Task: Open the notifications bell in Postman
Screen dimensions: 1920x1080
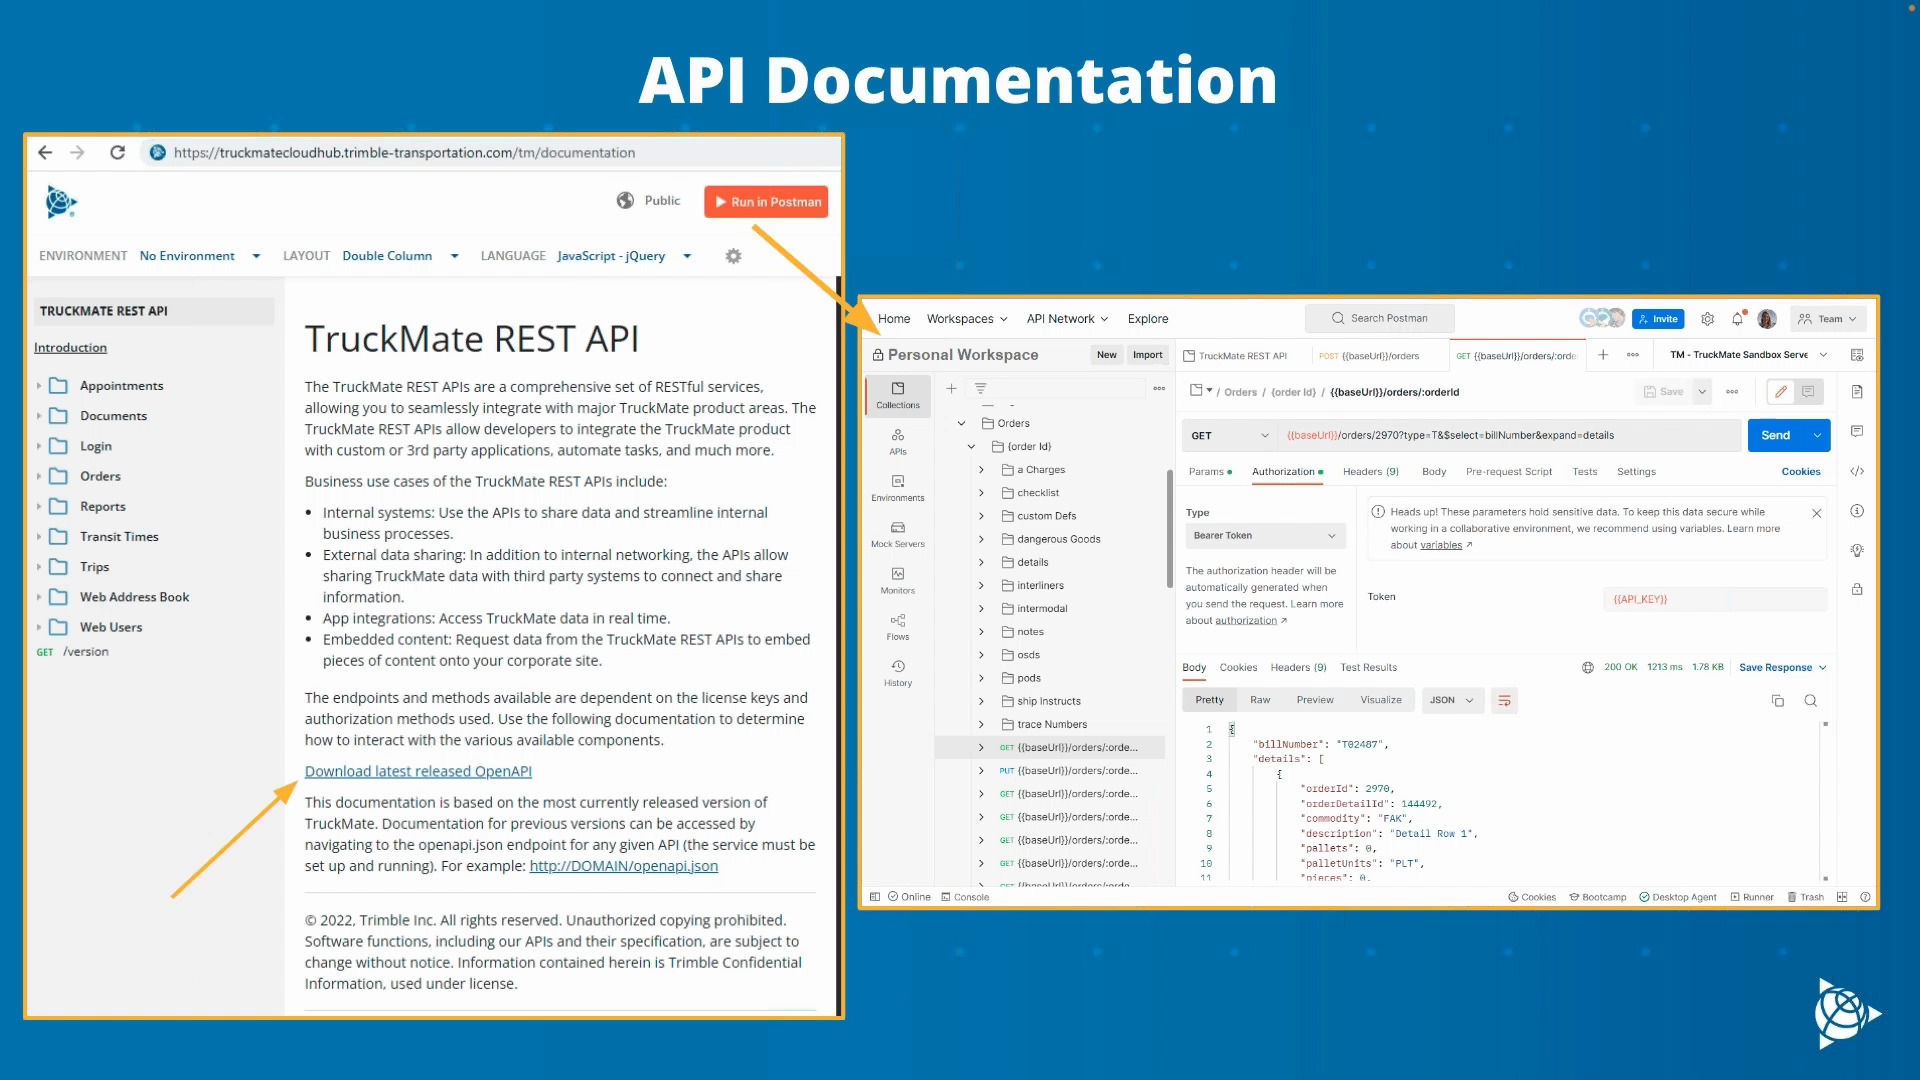Action: click(1737, 318)
